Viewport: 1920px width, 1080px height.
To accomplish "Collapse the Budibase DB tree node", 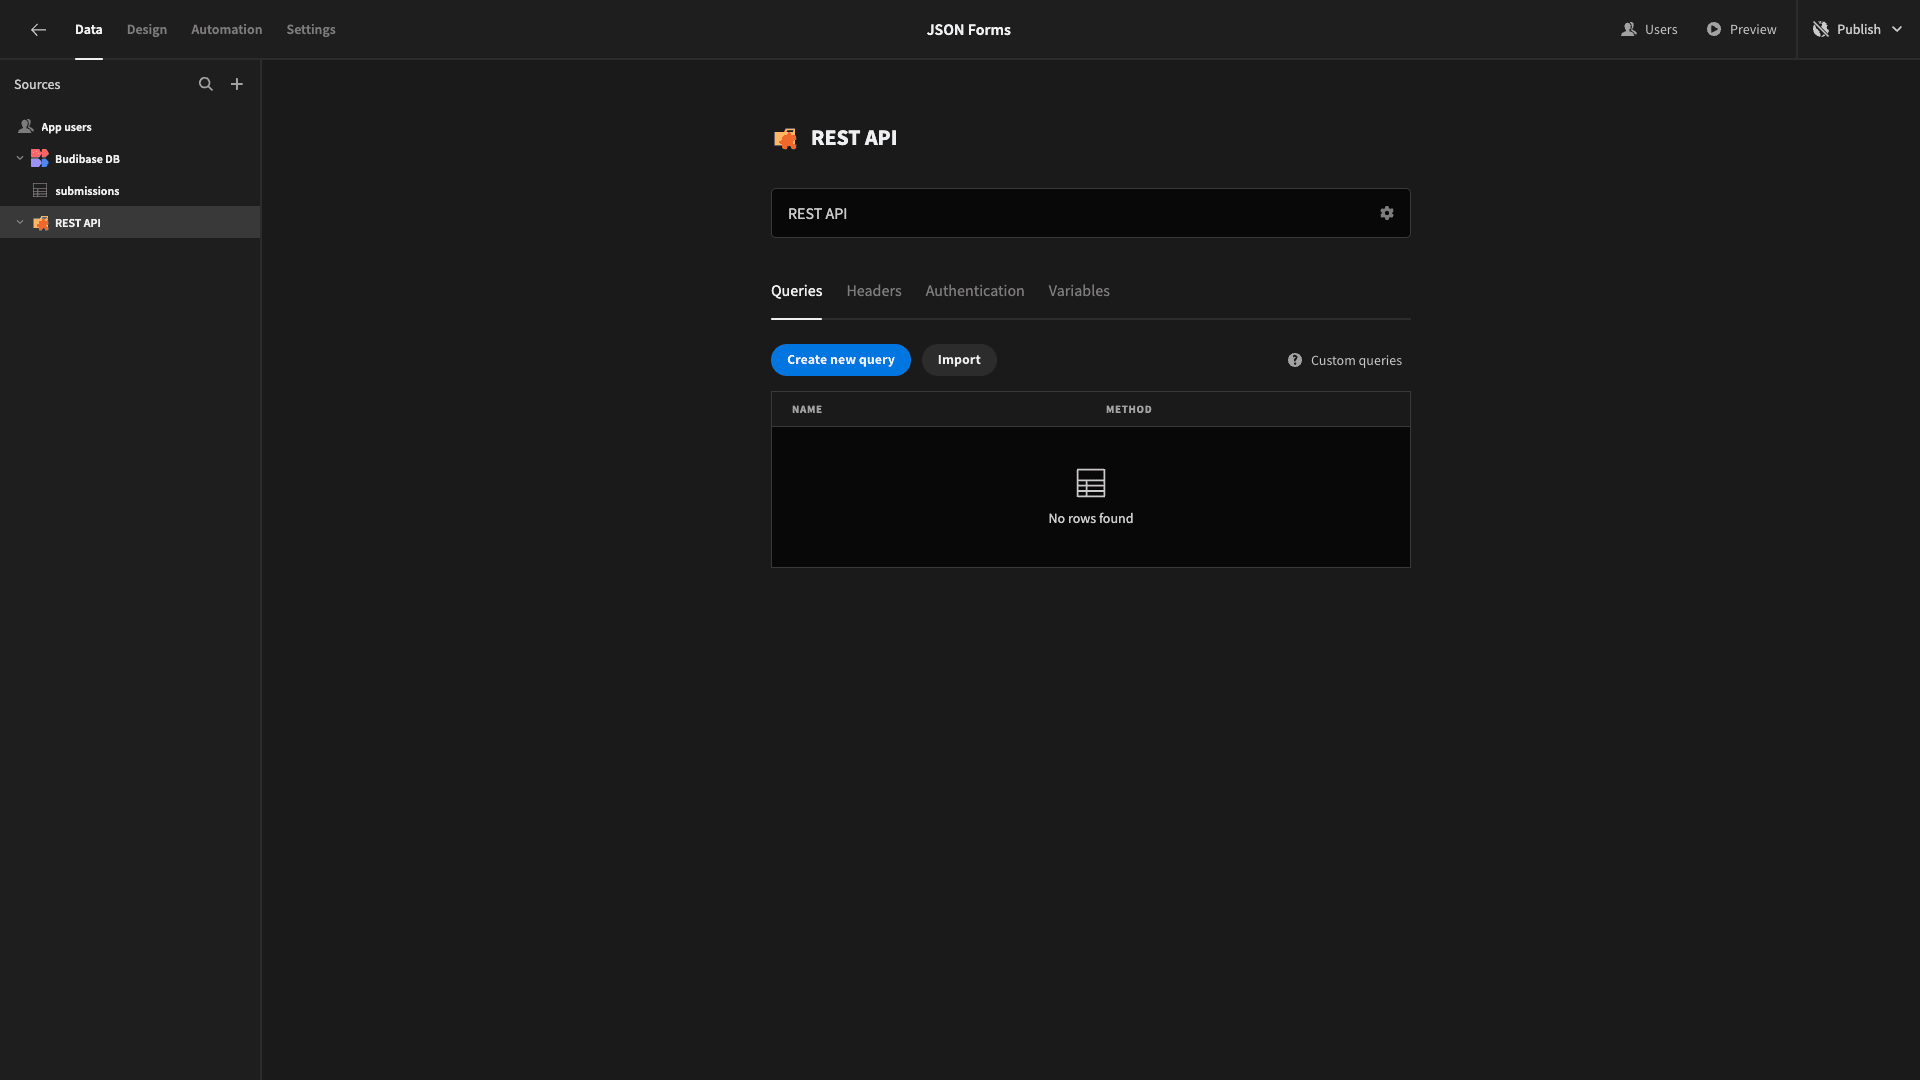I will pos(20,158).
